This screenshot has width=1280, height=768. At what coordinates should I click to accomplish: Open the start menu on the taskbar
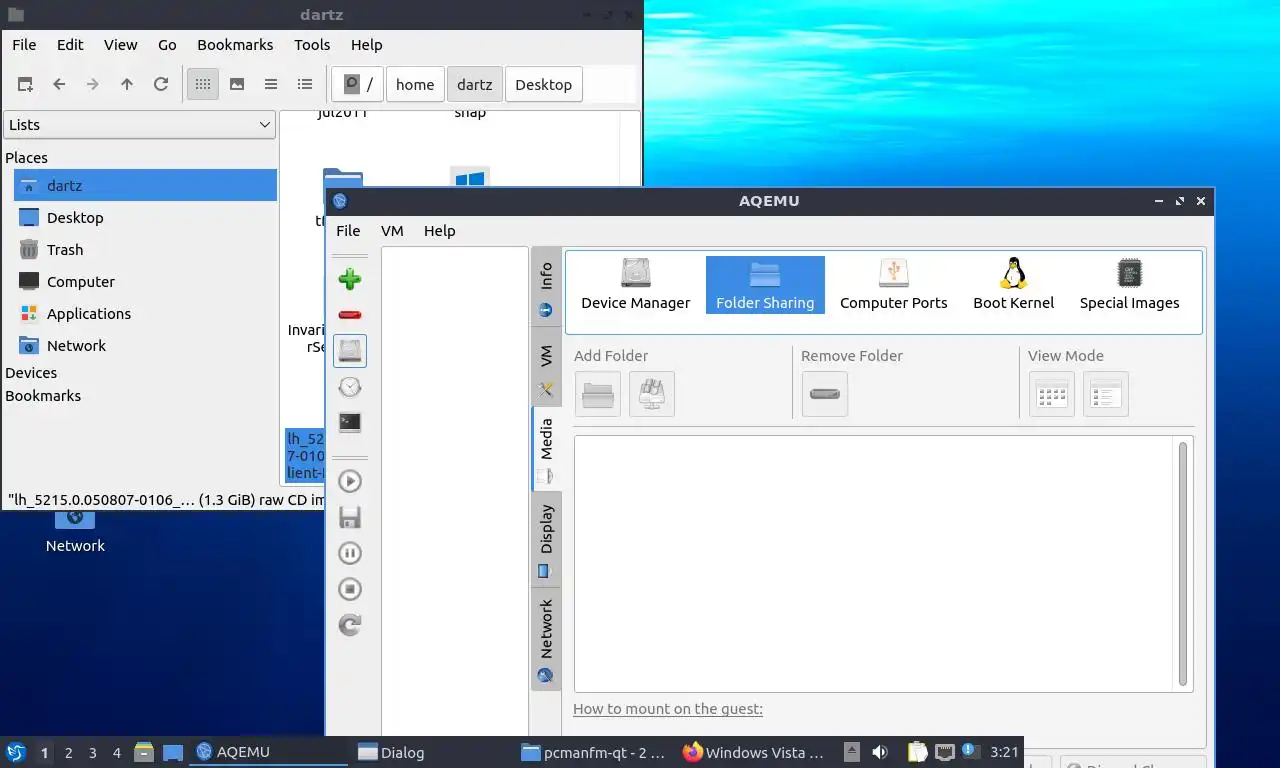(x=16, y=752)
